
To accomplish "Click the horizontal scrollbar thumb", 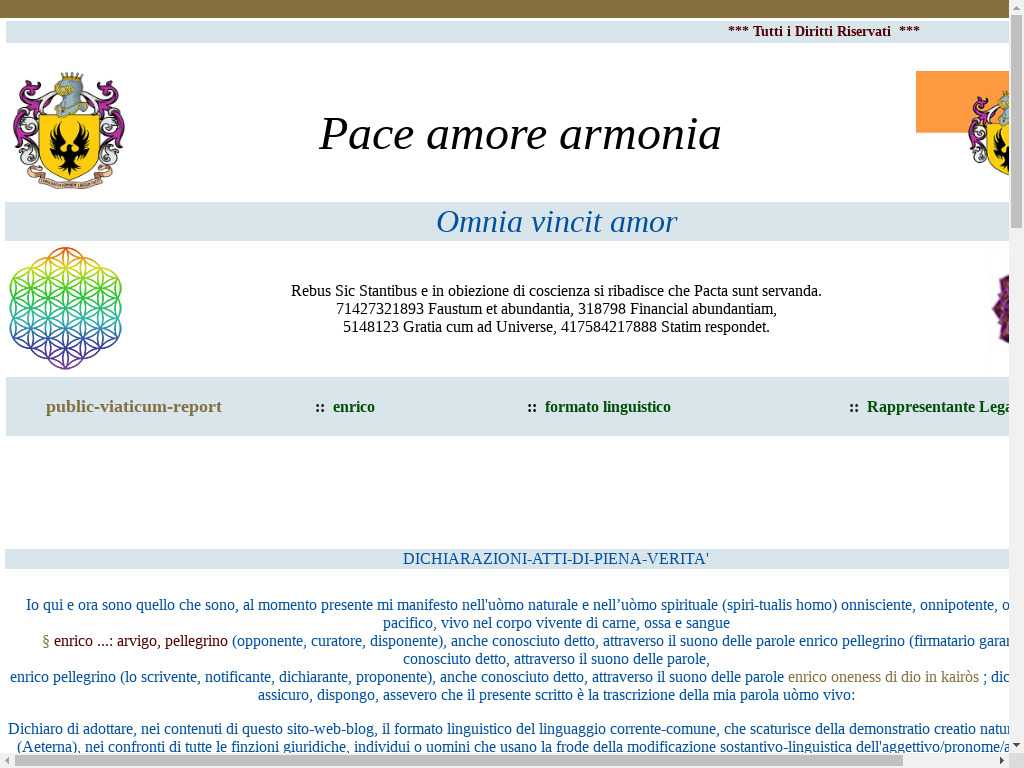I will tap(458, 761).
